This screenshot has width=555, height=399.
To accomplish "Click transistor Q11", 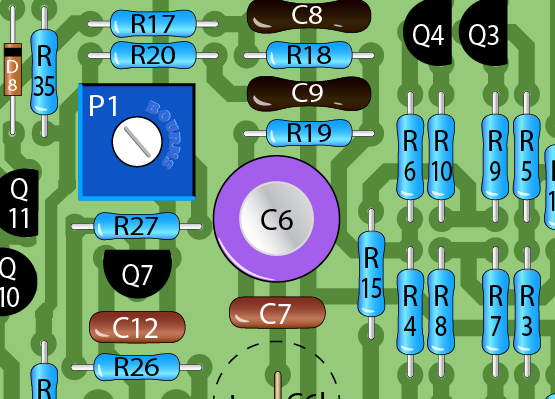I will point(19,203).
